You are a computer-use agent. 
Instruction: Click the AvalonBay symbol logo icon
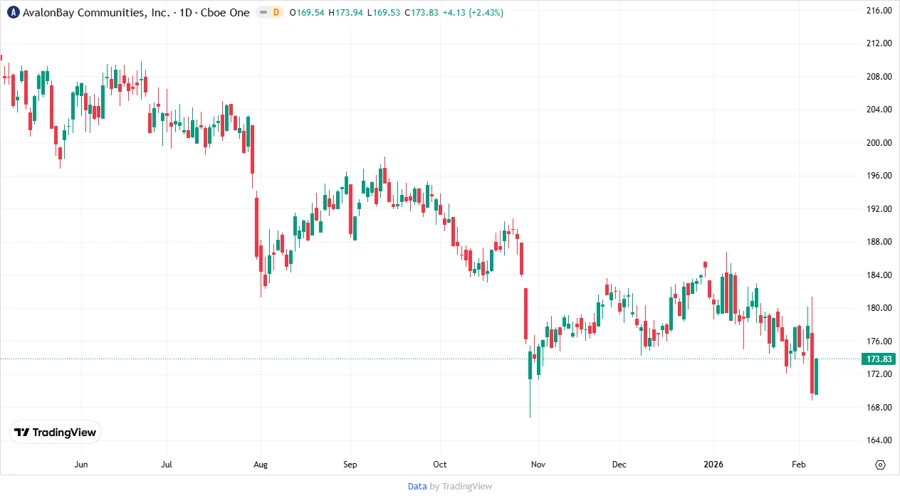[13, 12]
